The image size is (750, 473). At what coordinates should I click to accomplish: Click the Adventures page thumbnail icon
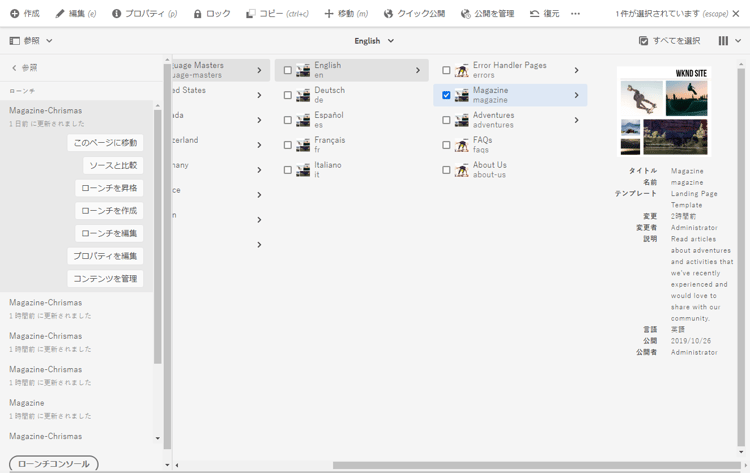click(x=462, y=120)
